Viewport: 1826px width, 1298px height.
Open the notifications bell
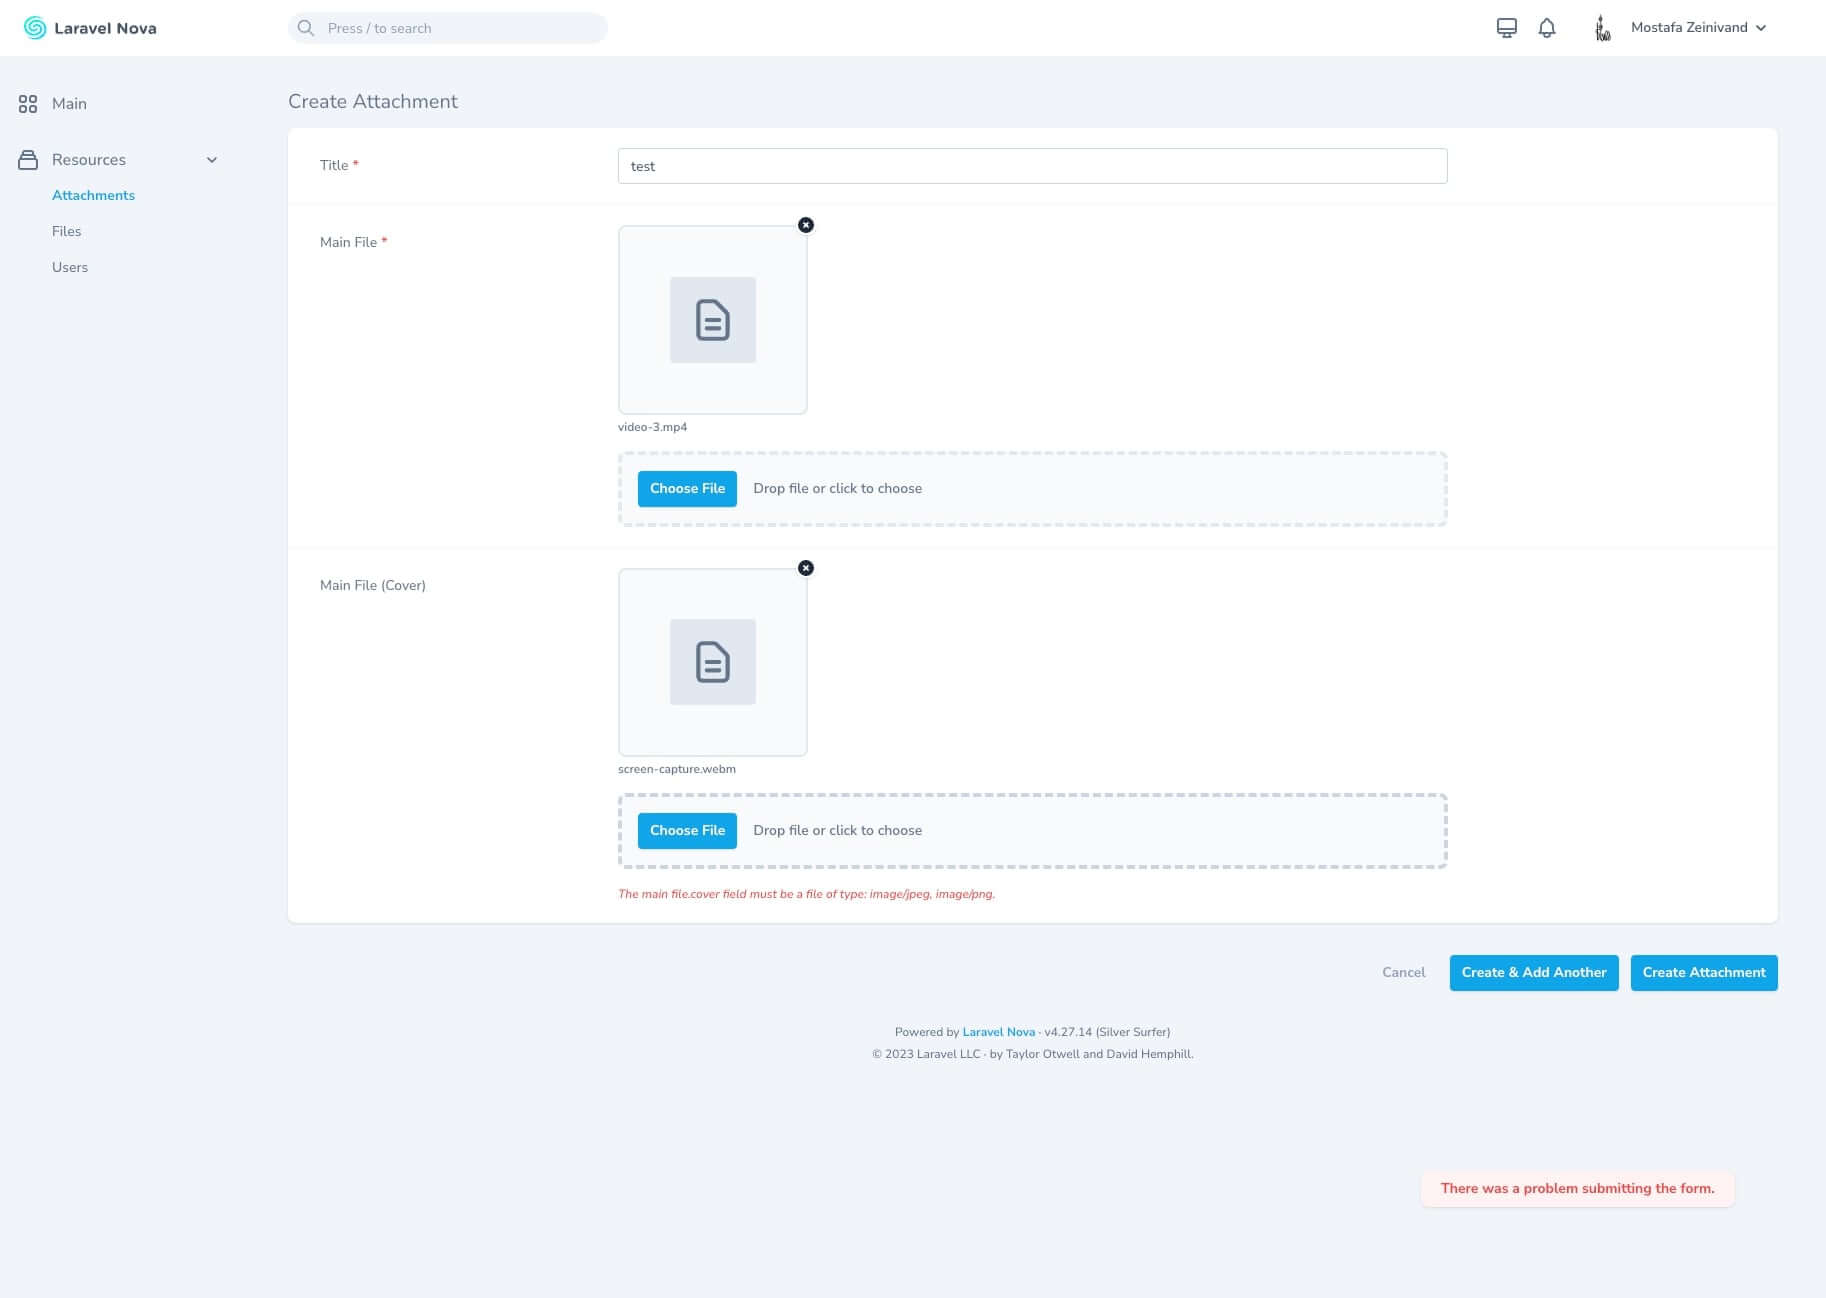click(x=1546, y=27)
